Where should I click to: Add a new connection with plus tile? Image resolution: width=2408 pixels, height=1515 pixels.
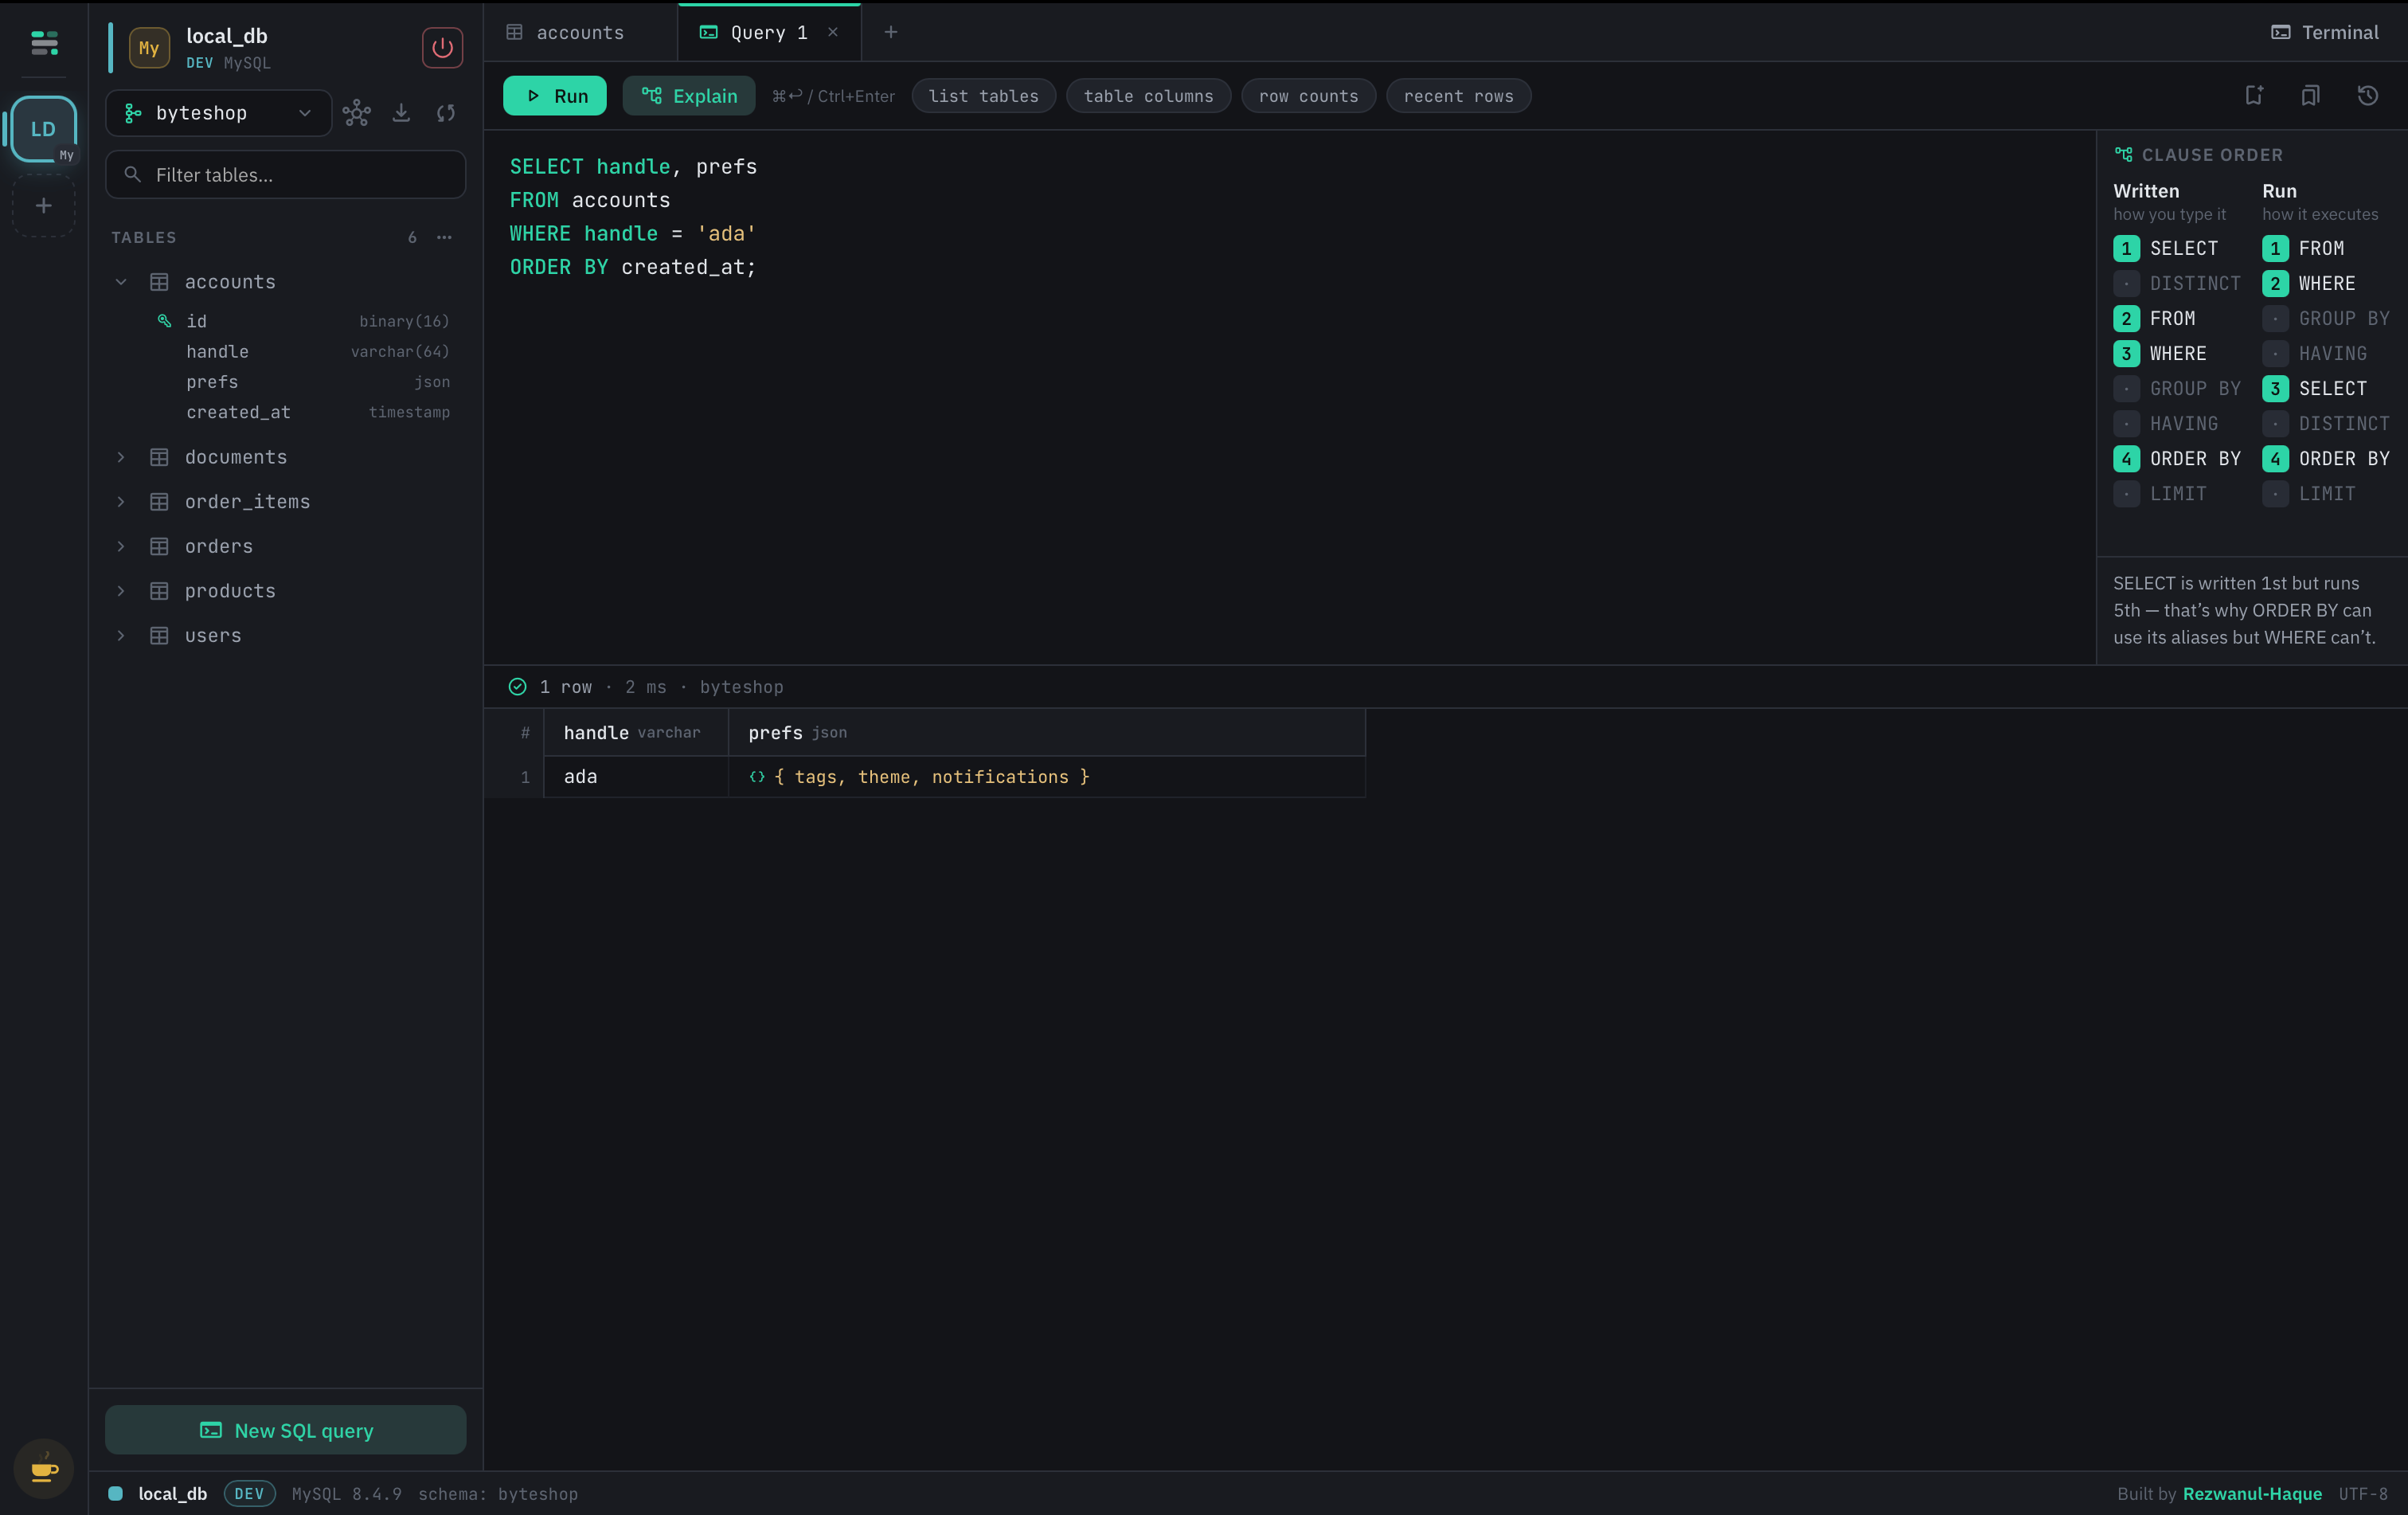(x=44, y=206)
